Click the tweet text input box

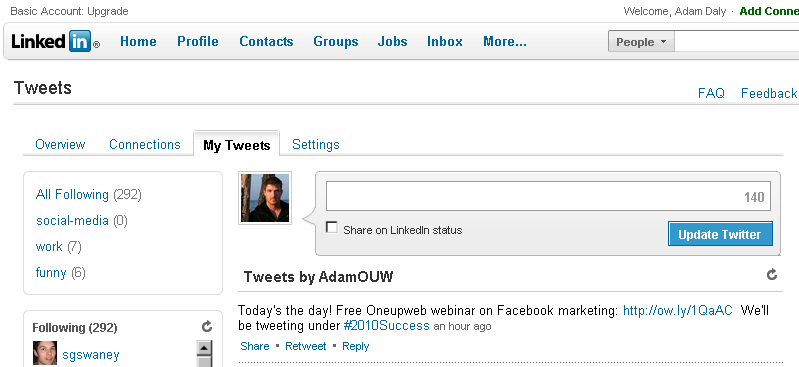click(548, 196)
